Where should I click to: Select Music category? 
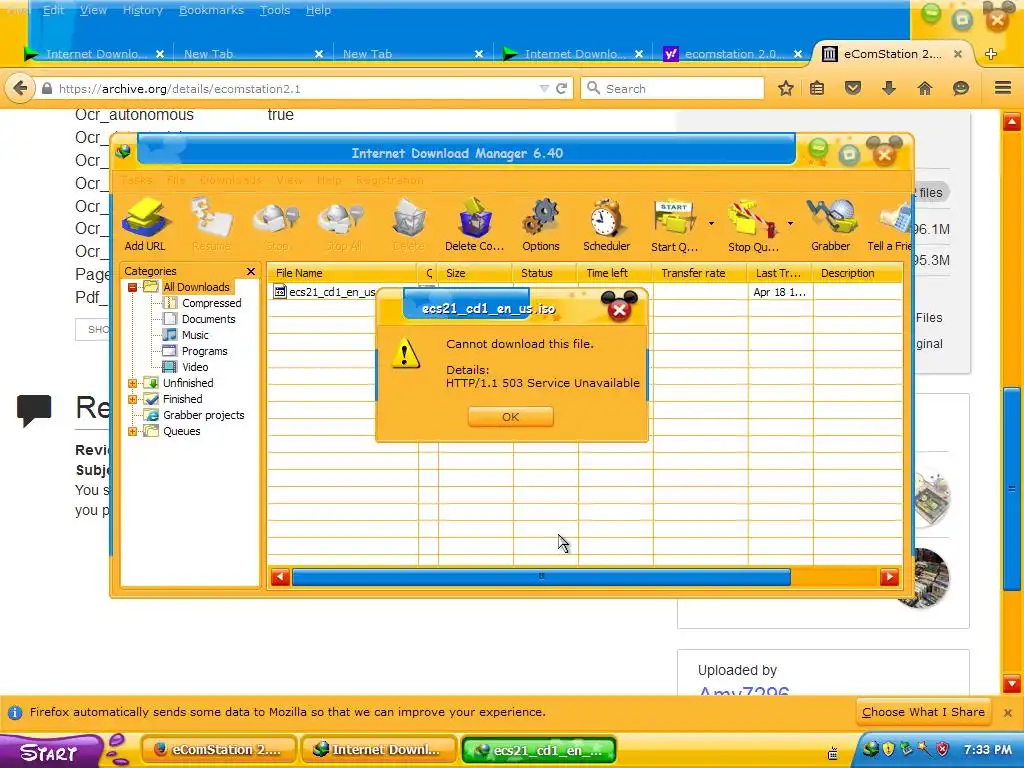195,335
